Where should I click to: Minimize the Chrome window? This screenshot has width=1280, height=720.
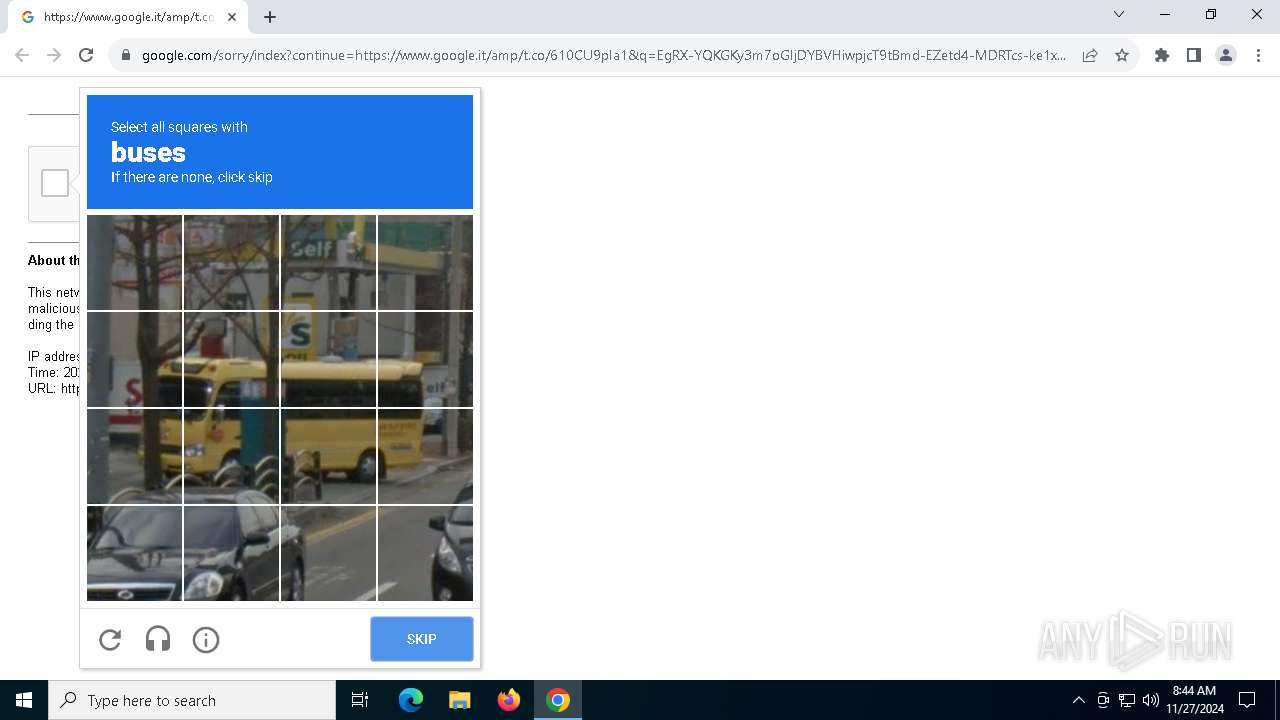(x=1165, y=14)
